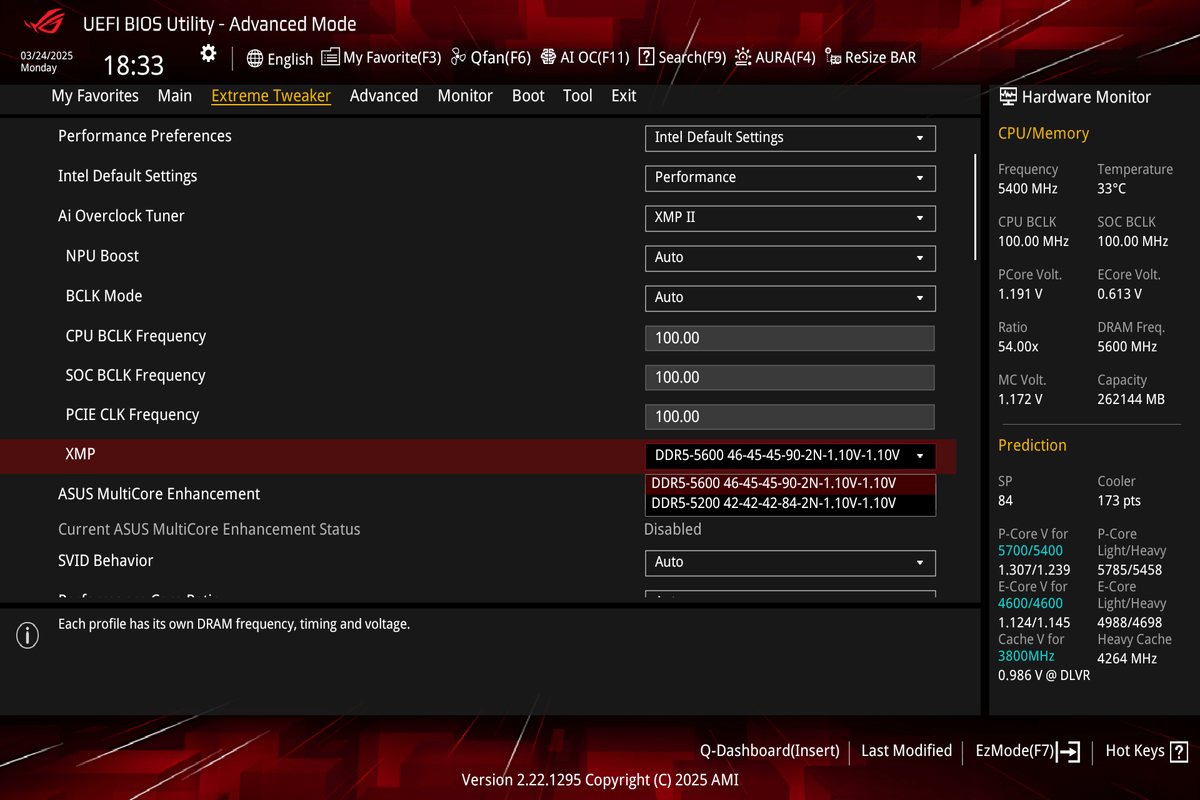Expand Performance Preferences dropdown
1200x800 pixels.
tap(790, 138)
